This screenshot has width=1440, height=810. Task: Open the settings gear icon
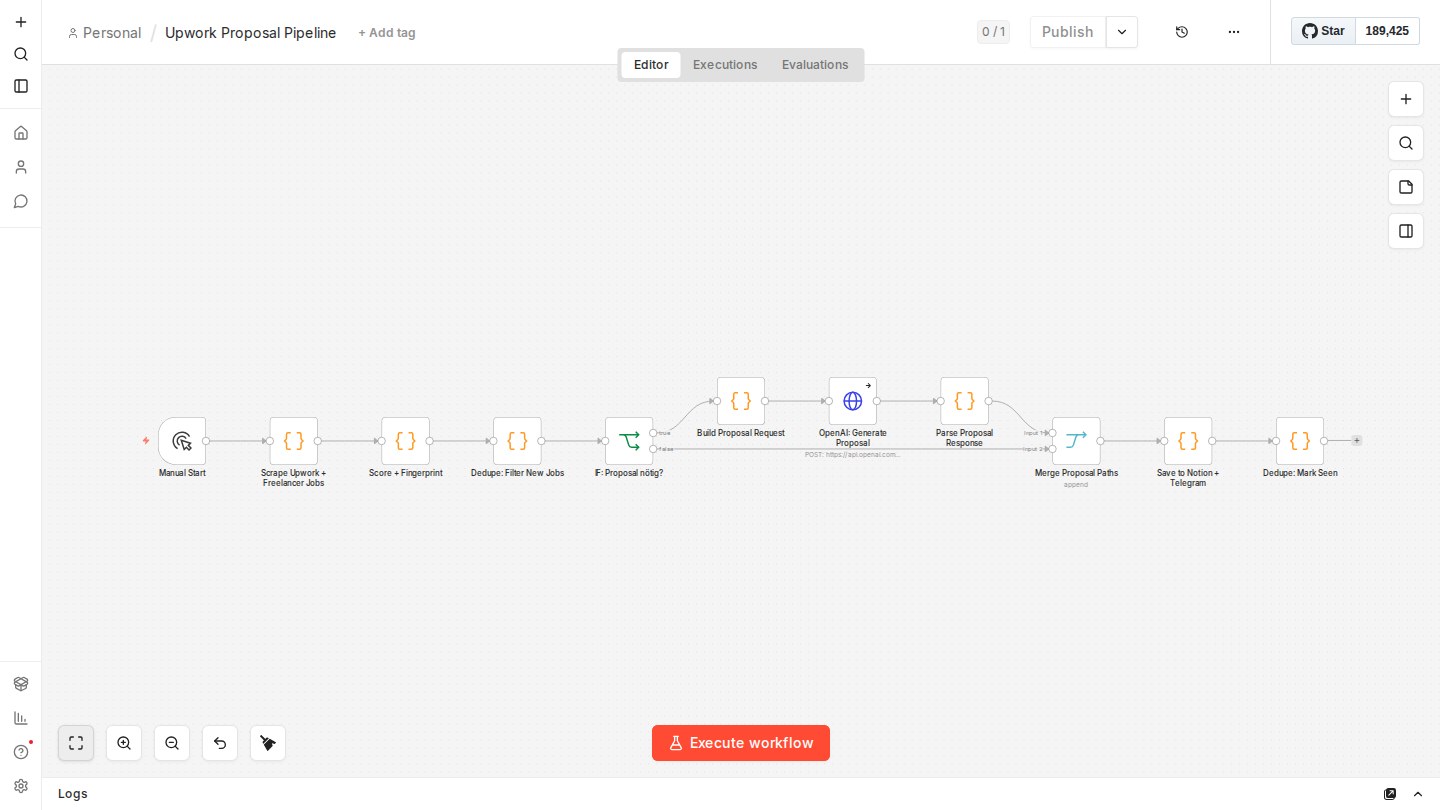(x=20, y=786)
